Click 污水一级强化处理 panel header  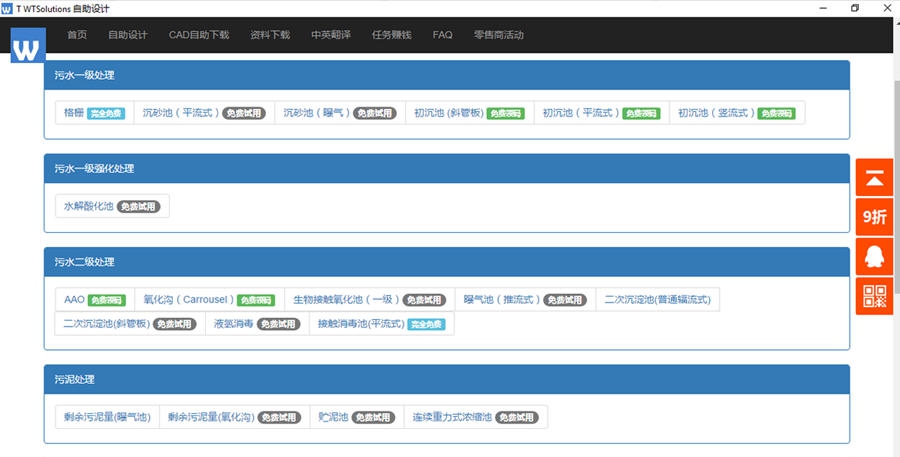(447, 169)
